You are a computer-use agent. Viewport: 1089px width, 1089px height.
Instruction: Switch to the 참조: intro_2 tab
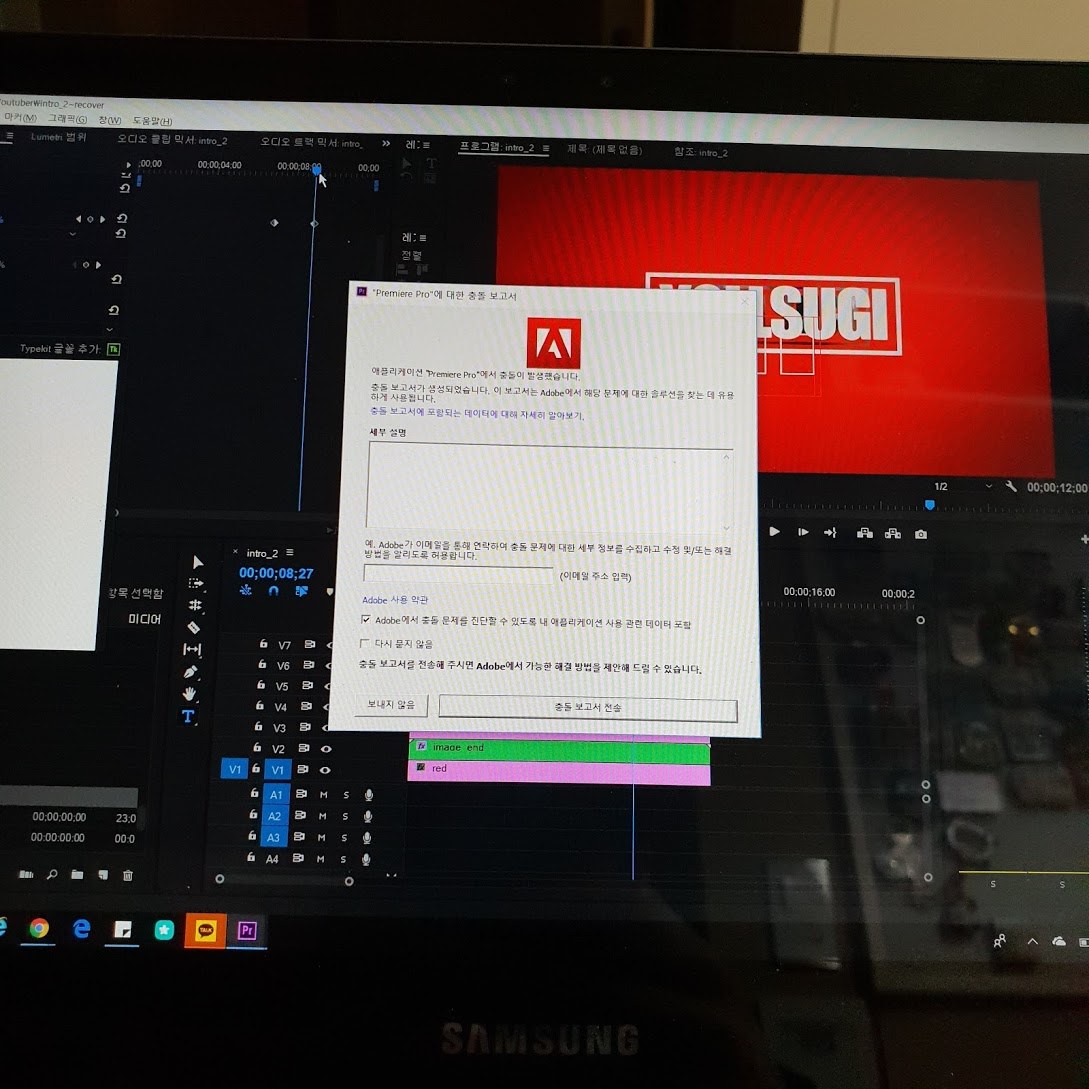(701, 152)
